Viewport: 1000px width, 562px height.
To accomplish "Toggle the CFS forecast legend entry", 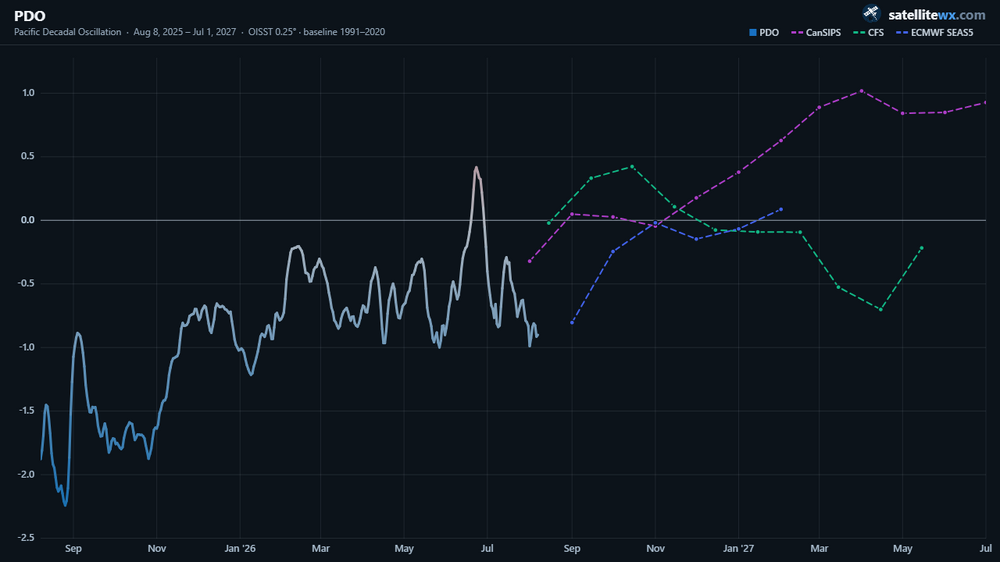I will point(868,33).
